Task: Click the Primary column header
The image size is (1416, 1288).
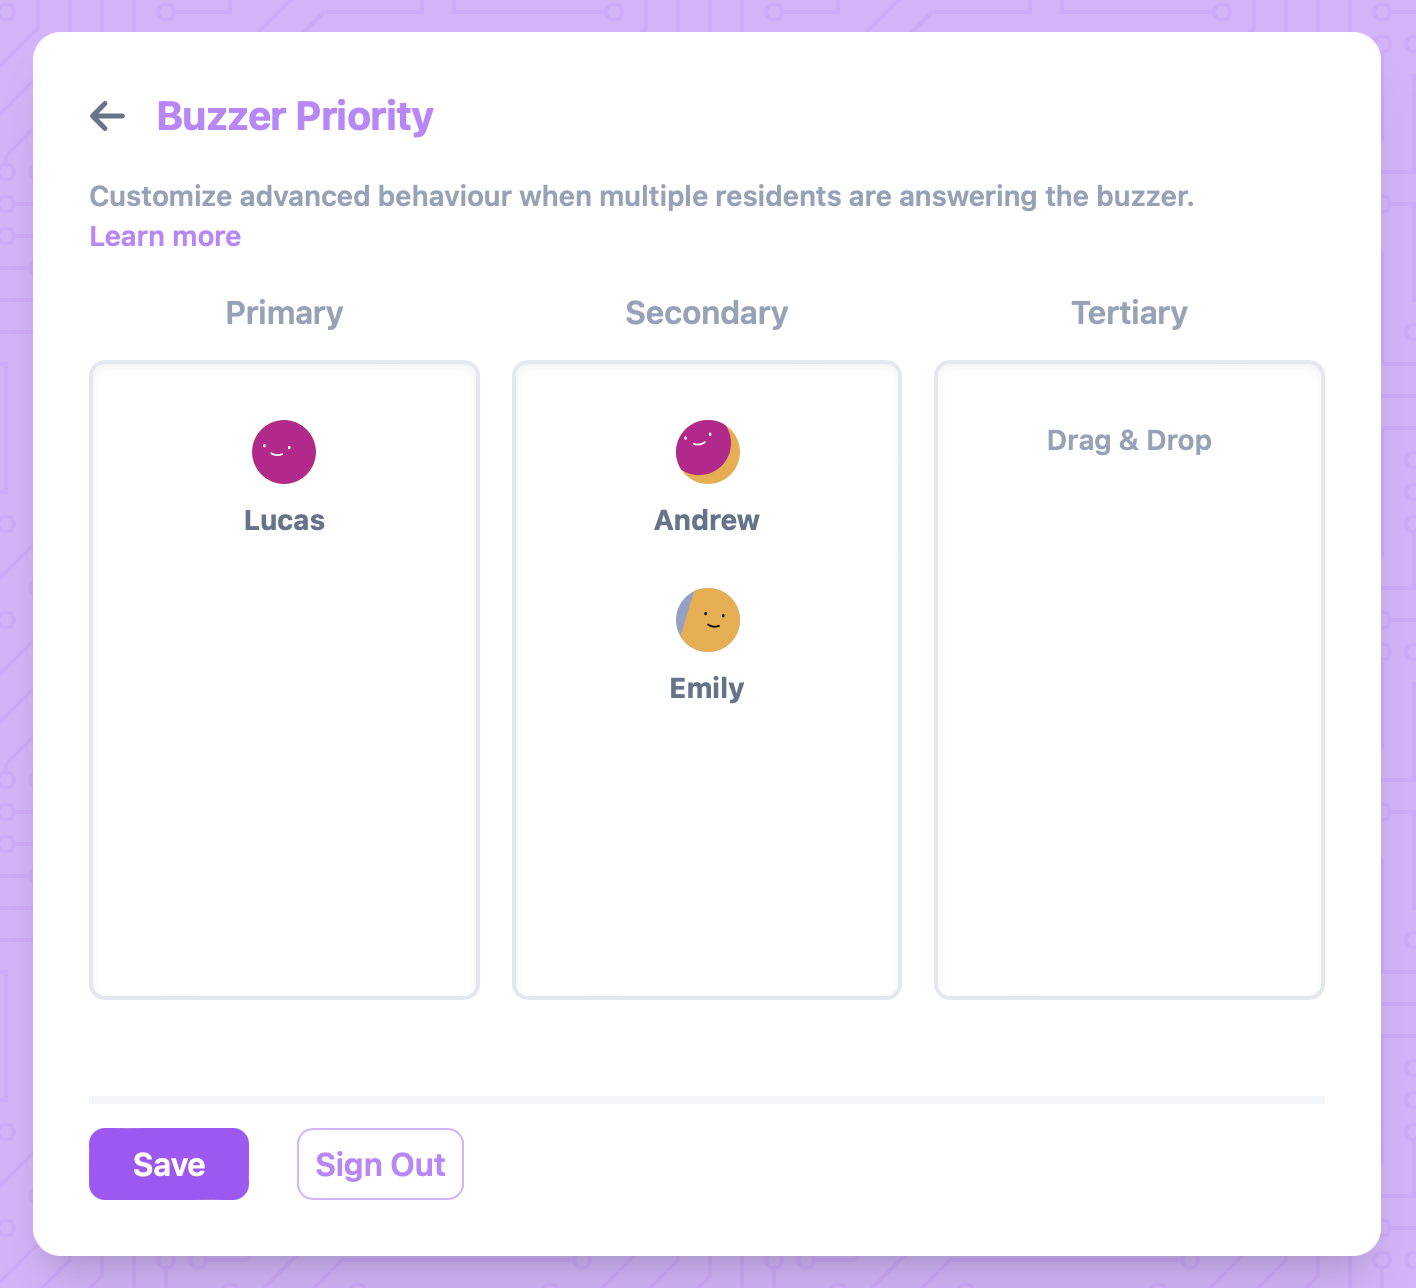Action: (x=284, y=313)
